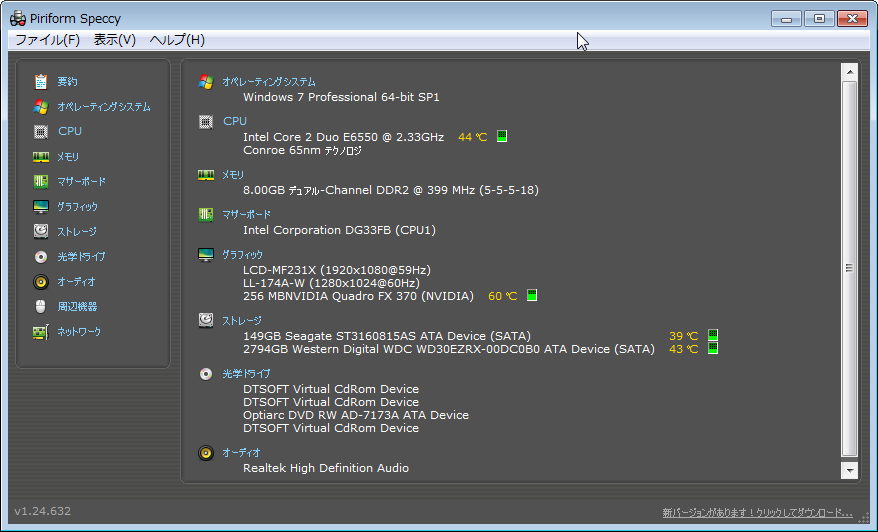878x532 pixels.
Task: Click the memory (メモリ) RAM icon in sidebar
Action: [x=40, y=157]
